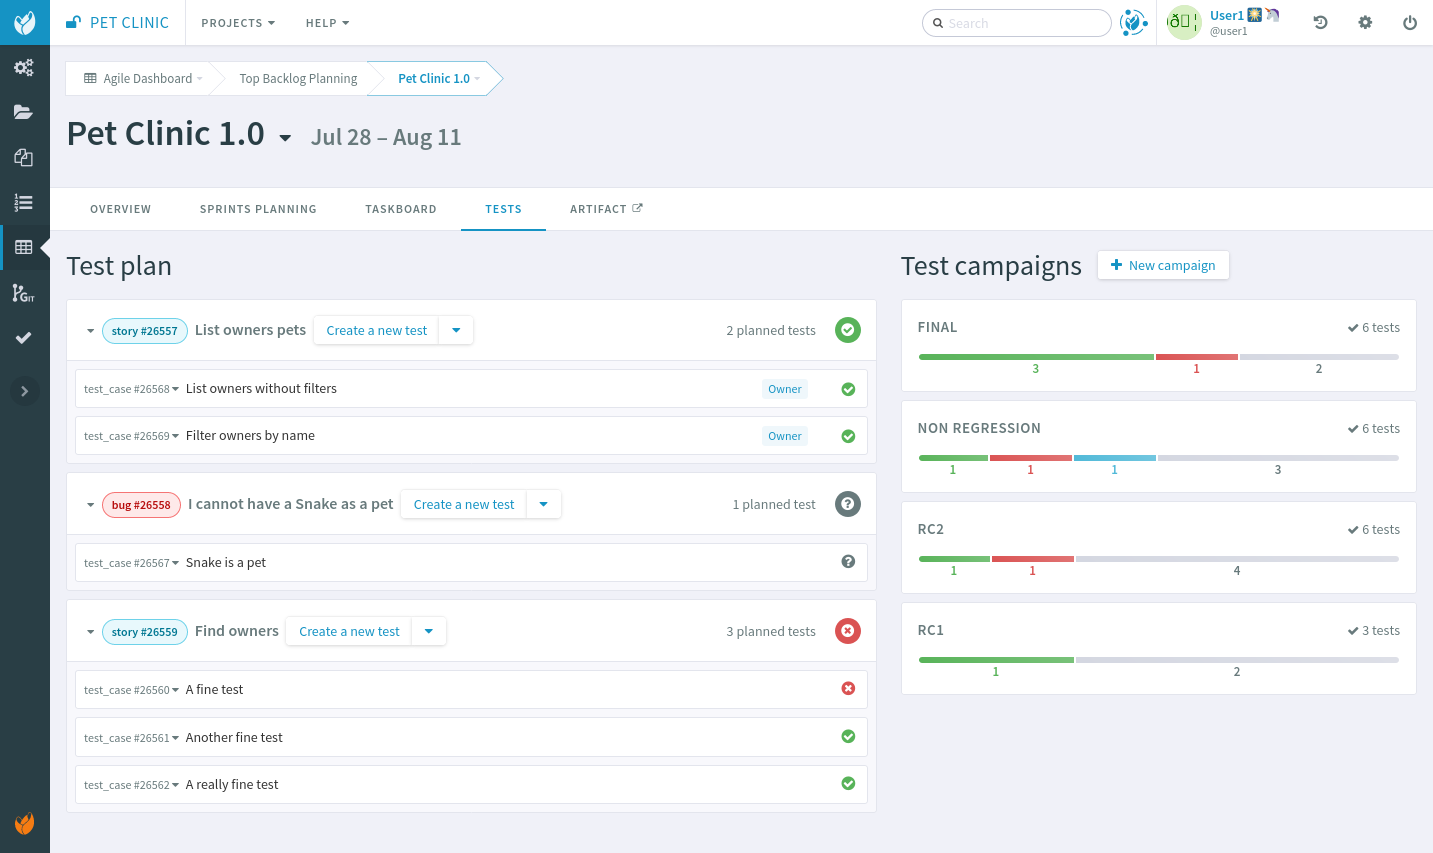This screenshot has width=1433, height=853.
Task: Open dropdown next to Create a new test for Snake bug
Action: point(544,504)
